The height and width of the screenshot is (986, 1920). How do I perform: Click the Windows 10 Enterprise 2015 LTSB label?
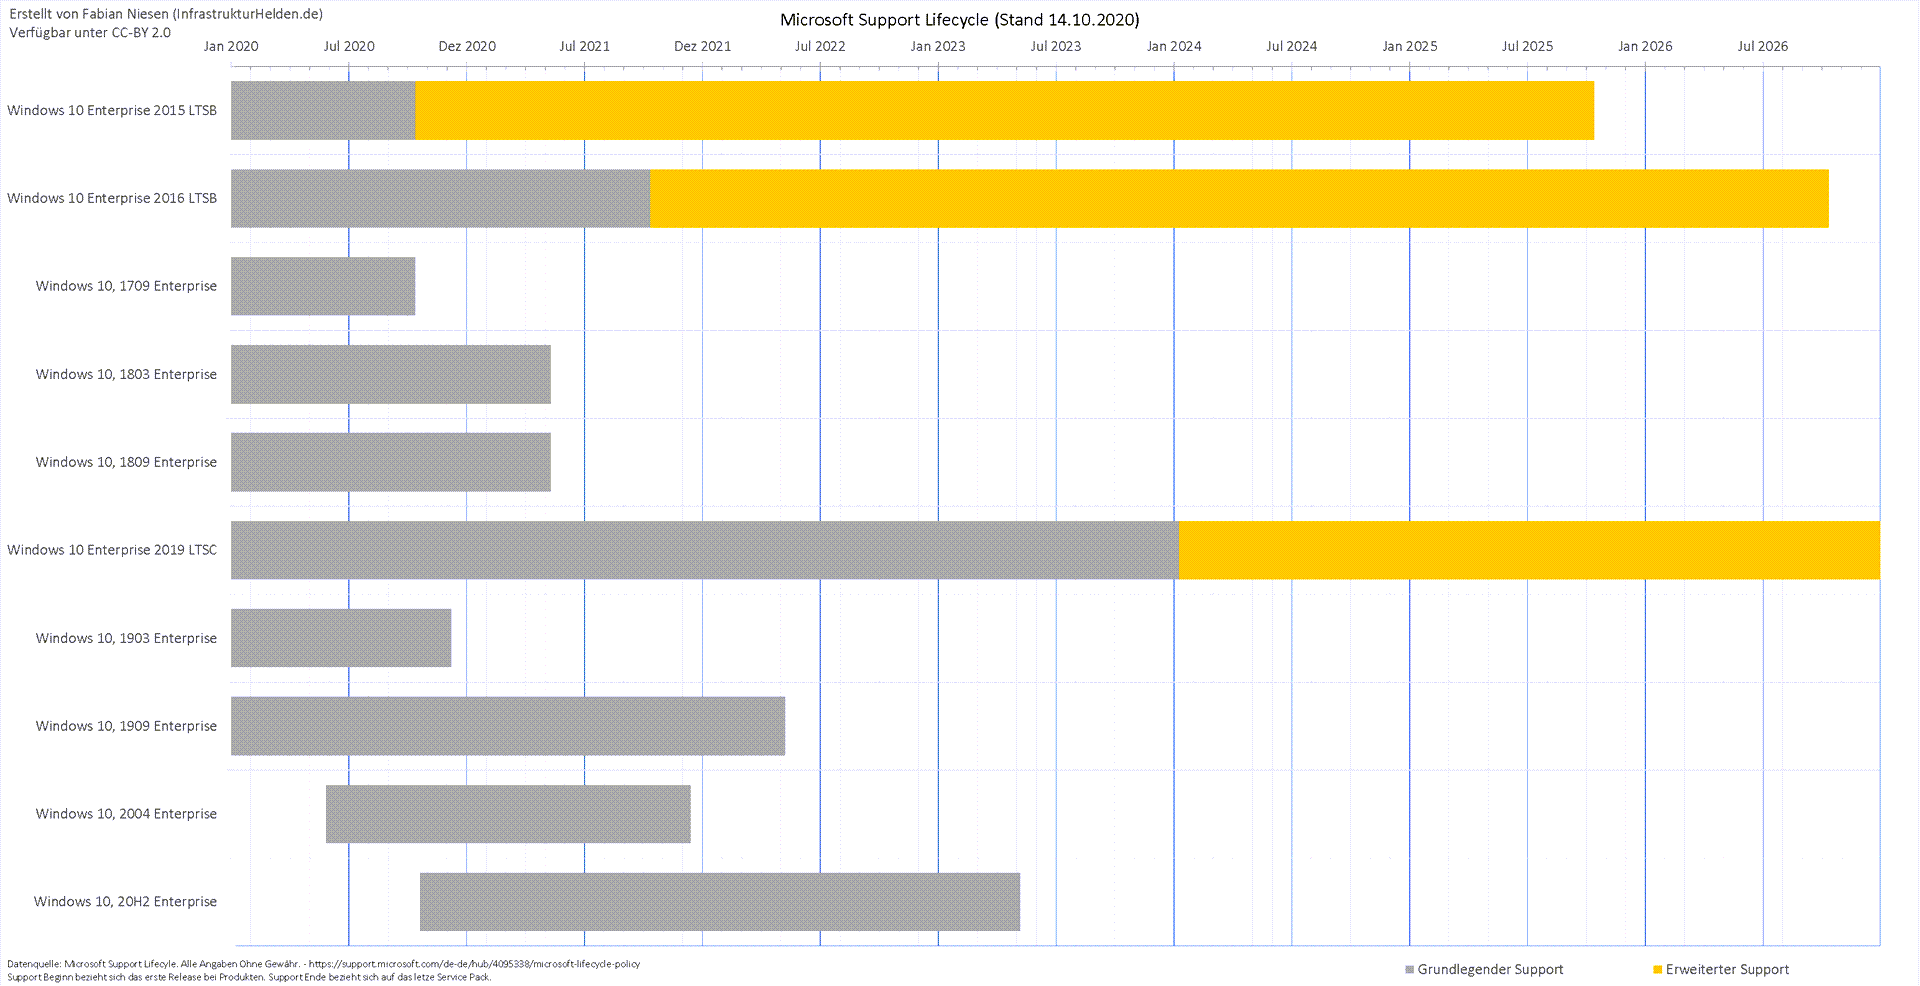[112, 111]
